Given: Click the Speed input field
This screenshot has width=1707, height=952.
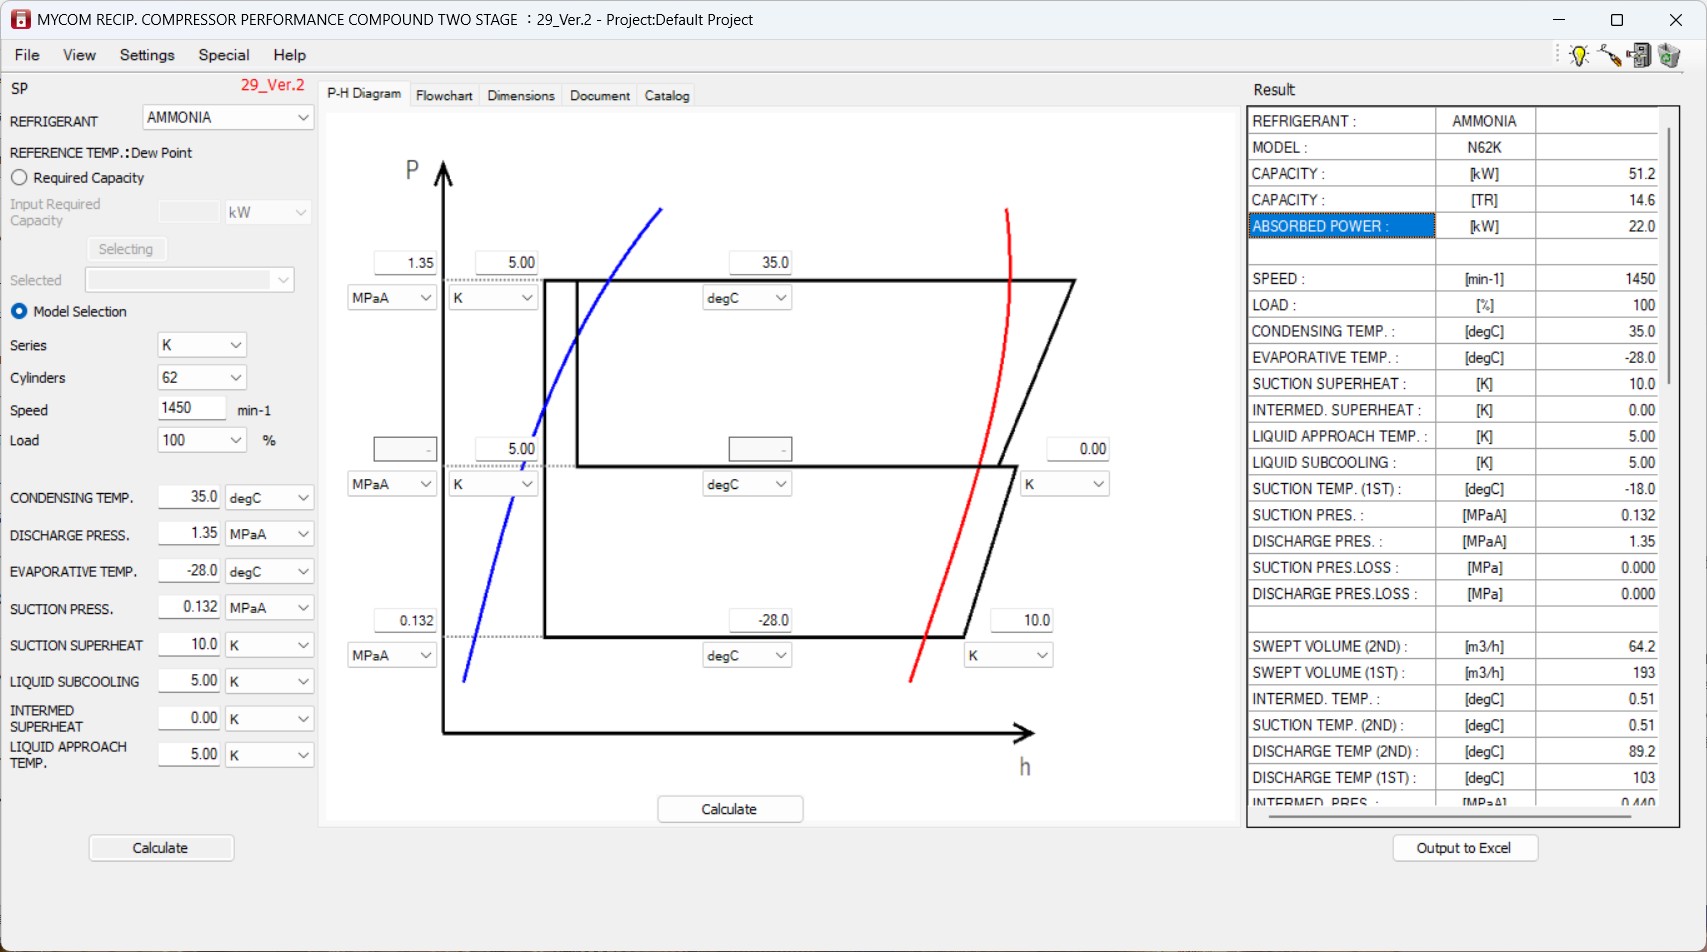Looking at the screenshot, I should point(191,408).
